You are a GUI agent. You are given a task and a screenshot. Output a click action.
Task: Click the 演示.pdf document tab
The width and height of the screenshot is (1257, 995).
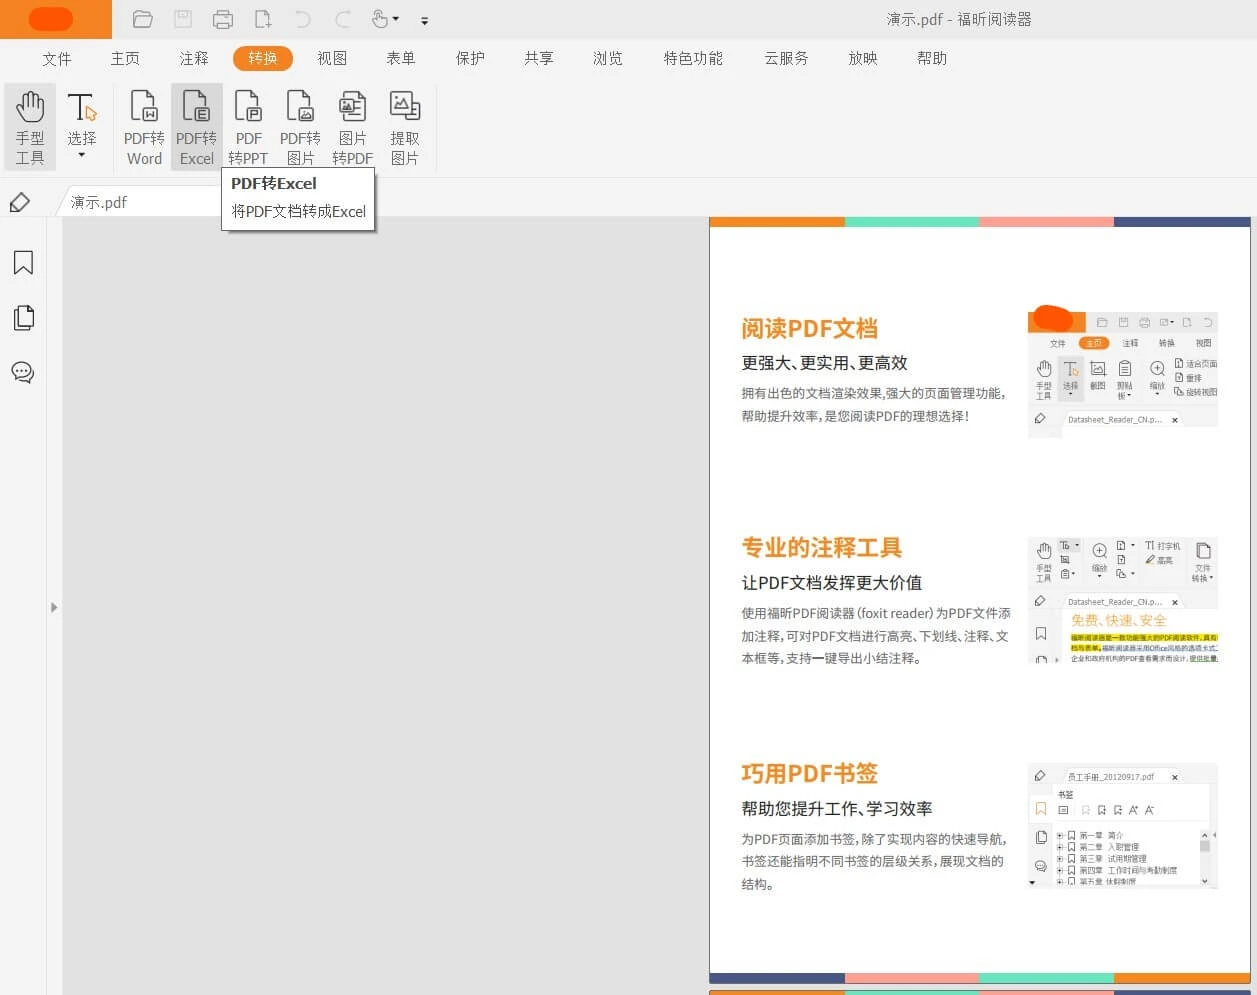pos(101,201)
